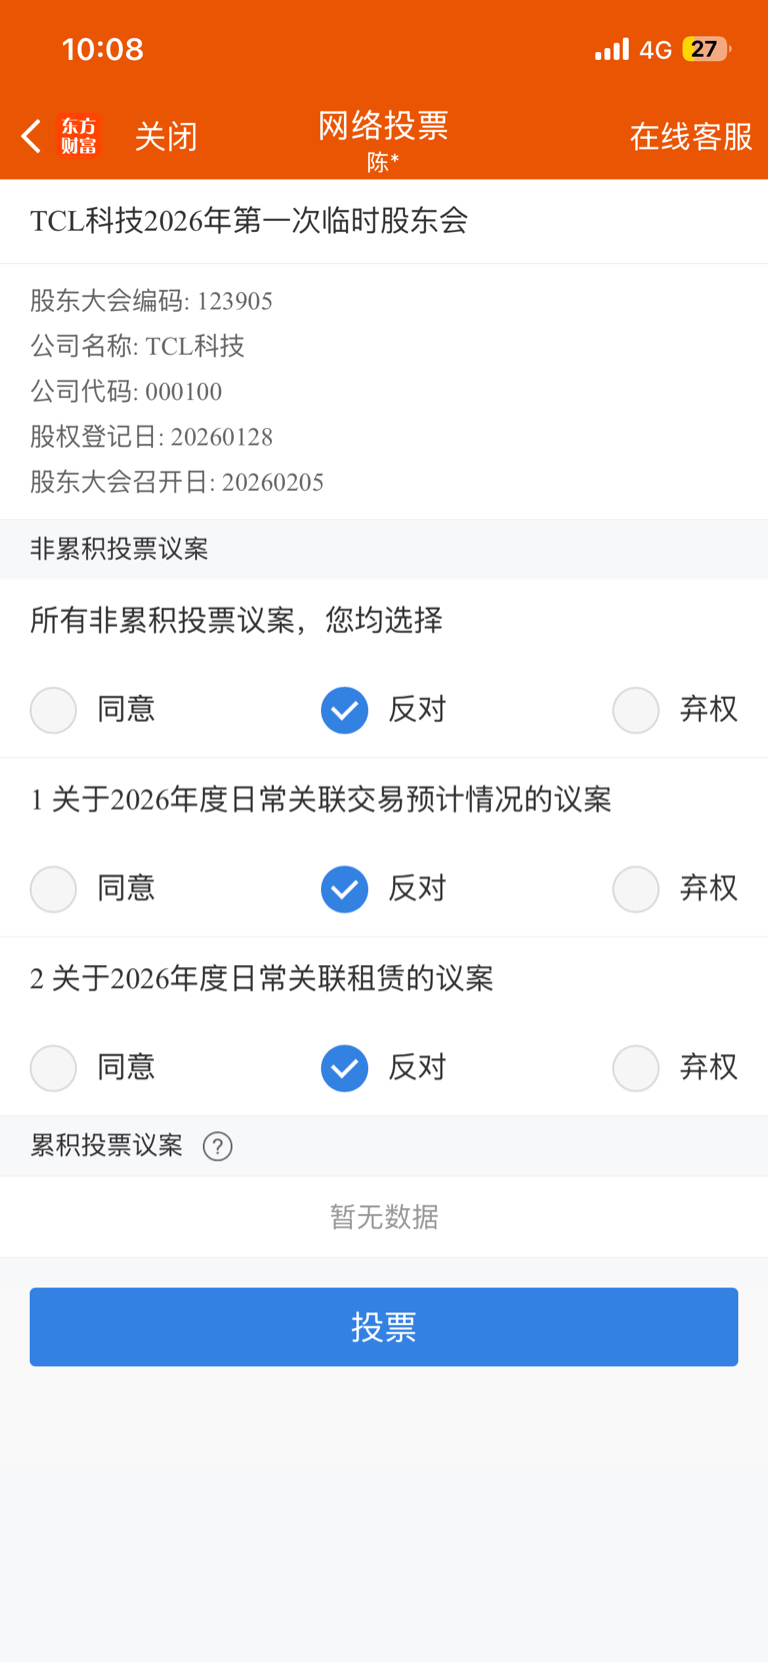
Task: Tap the TCL科技2026年第一次临时股东会 heading
Action: pos(249,221)
